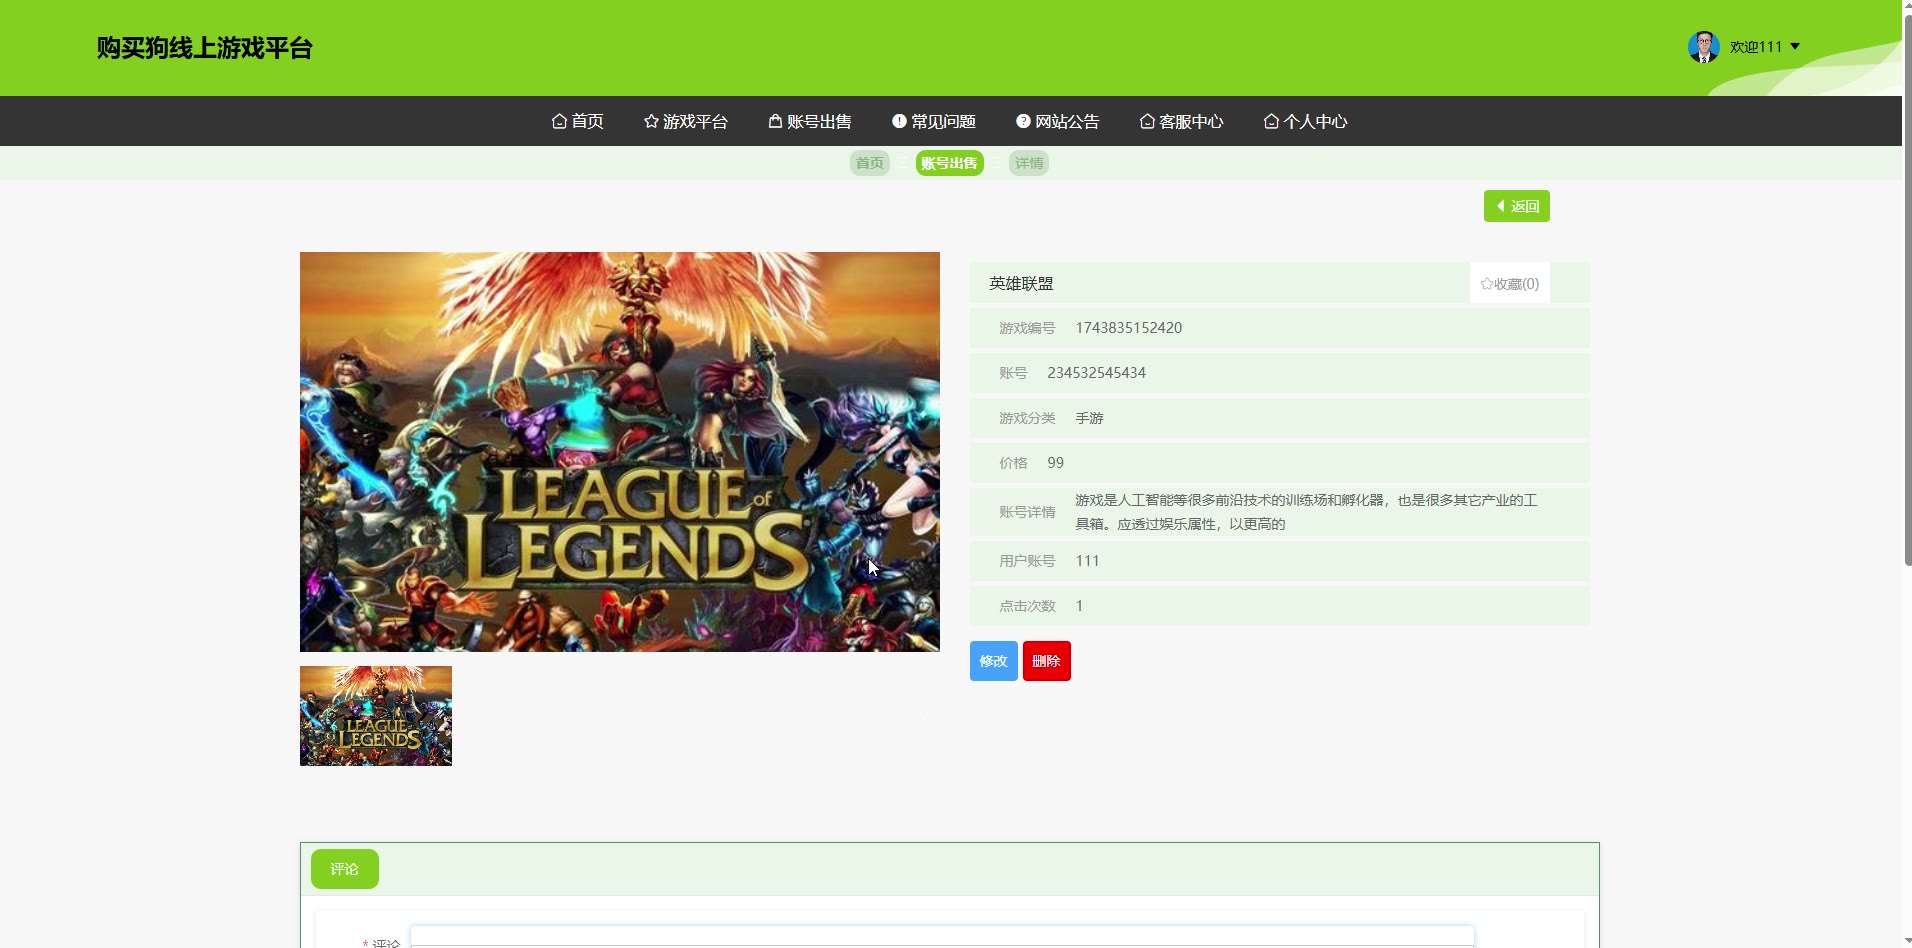Click the 点击次数 value 1
Viewport: 1912px width, 948px height.
[1079, 606]
